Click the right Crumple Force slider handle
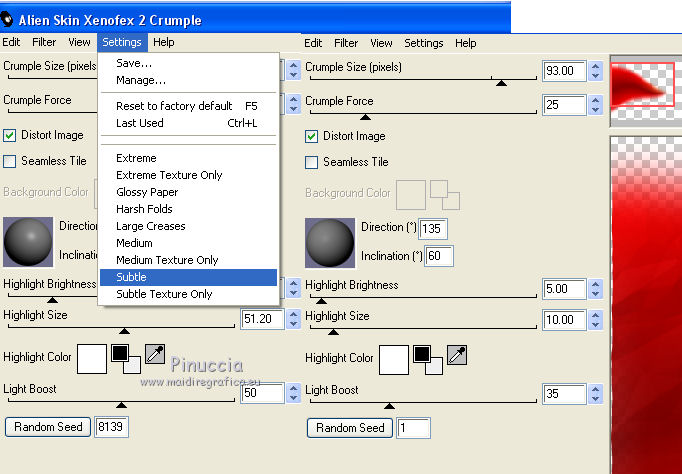The image size is (682, 474). pyautogui.click(x=365, y=117)
